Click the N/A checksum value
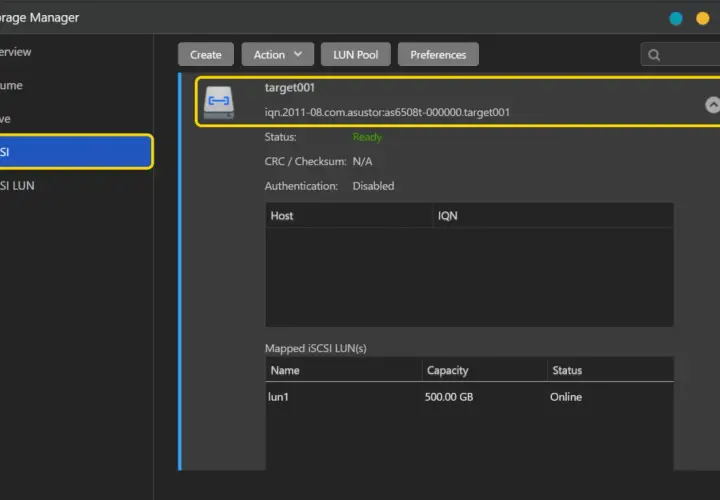Viewport: 720px width, 500px height. [362, 162]
